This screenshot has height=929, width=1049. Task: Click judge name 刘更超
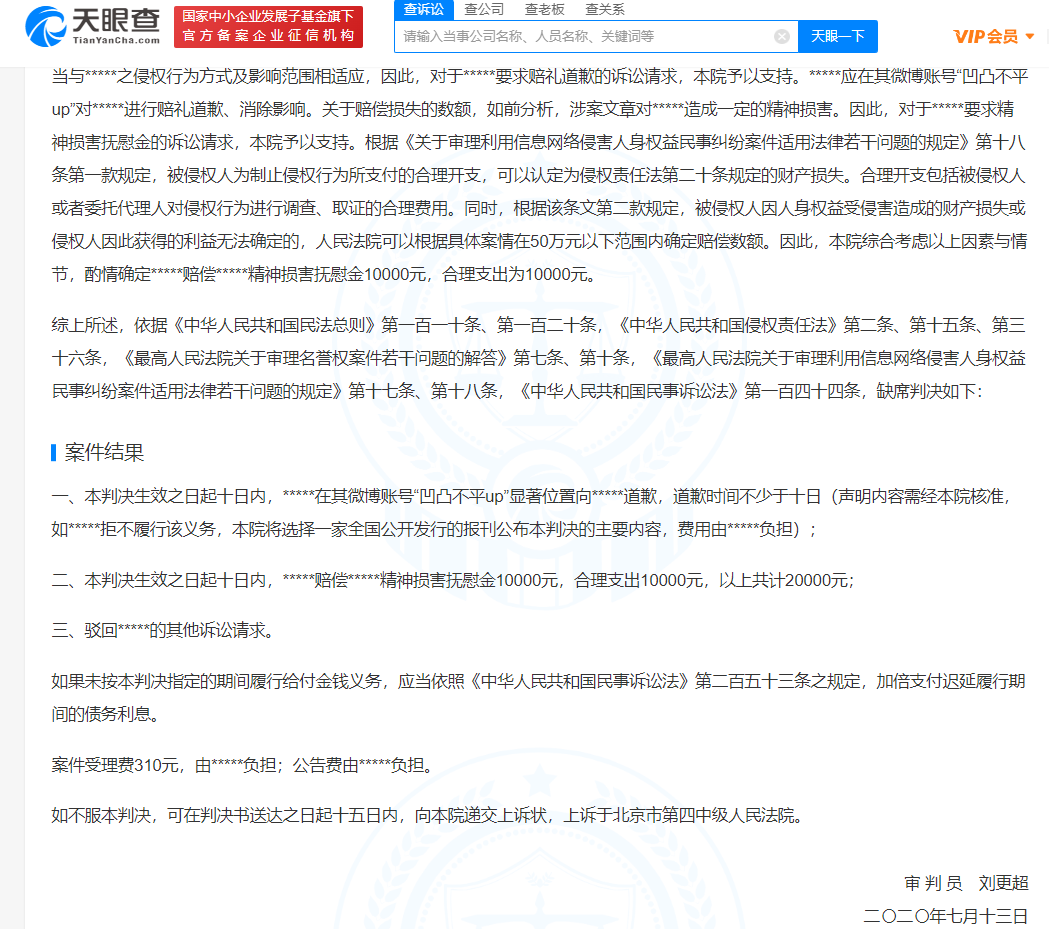[1003, 883]
